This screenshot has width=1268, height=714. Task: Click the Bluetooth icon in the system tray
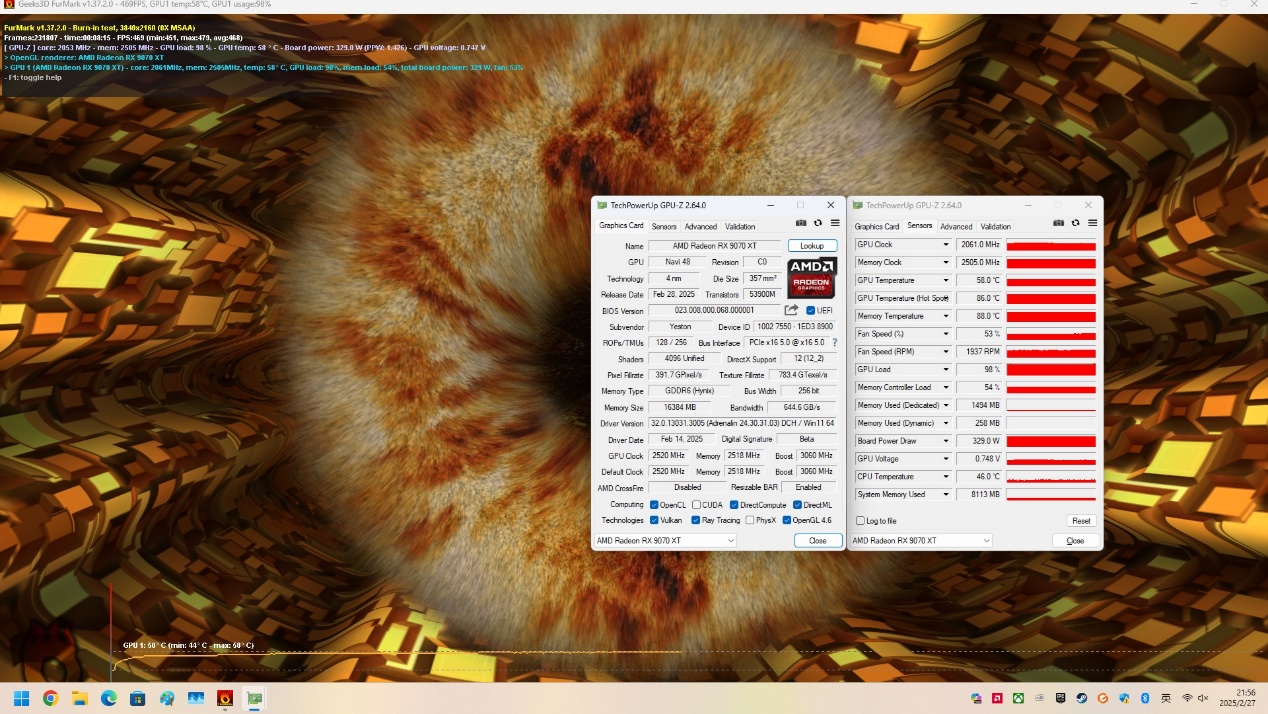pos(1145,698)
